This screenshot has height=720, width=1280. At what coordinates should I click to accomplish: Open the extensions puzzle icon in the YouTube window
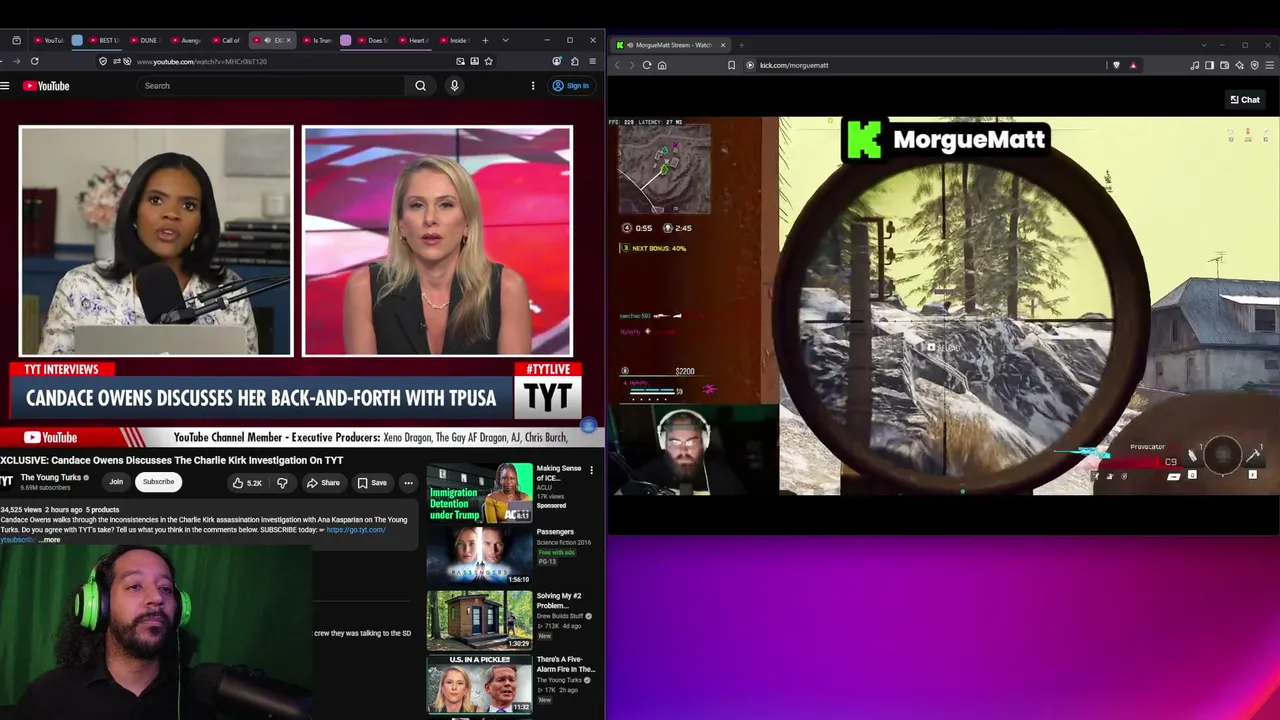tap(574, 61)
